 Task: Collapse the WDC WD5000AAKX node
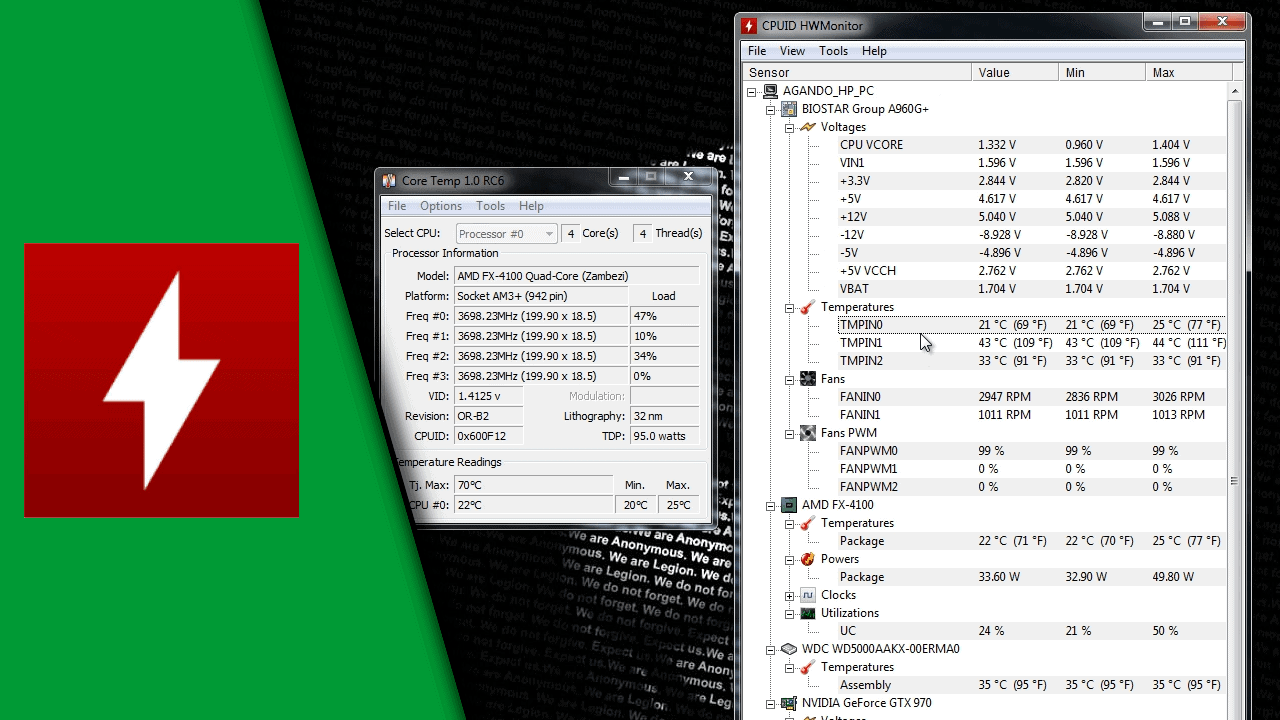[771, 649]
